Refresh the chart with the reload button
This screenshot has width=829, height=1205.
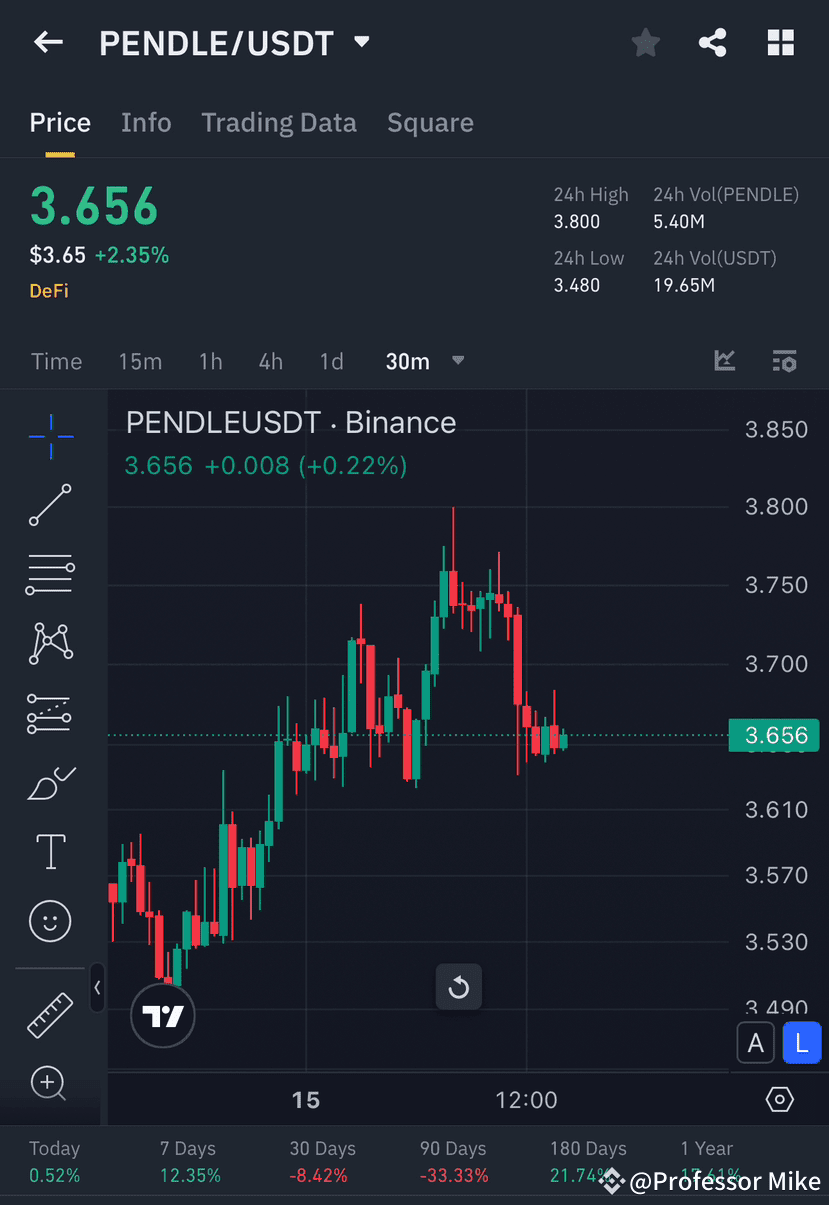[x=458, y=986]
